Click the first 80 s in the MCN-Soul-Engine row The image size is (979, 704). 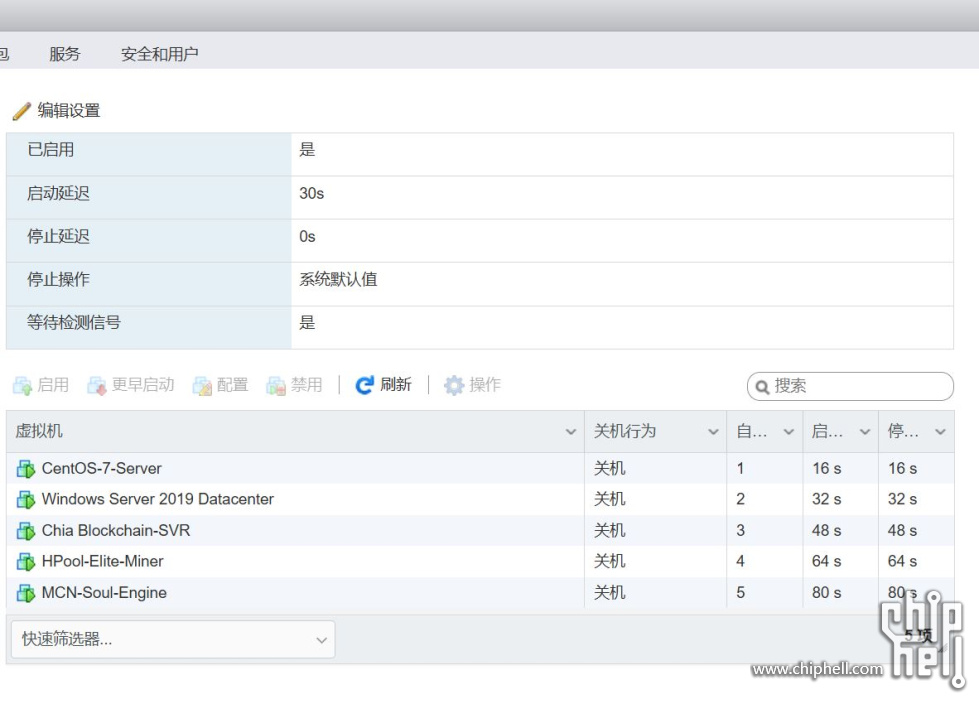tap(827, 593)
